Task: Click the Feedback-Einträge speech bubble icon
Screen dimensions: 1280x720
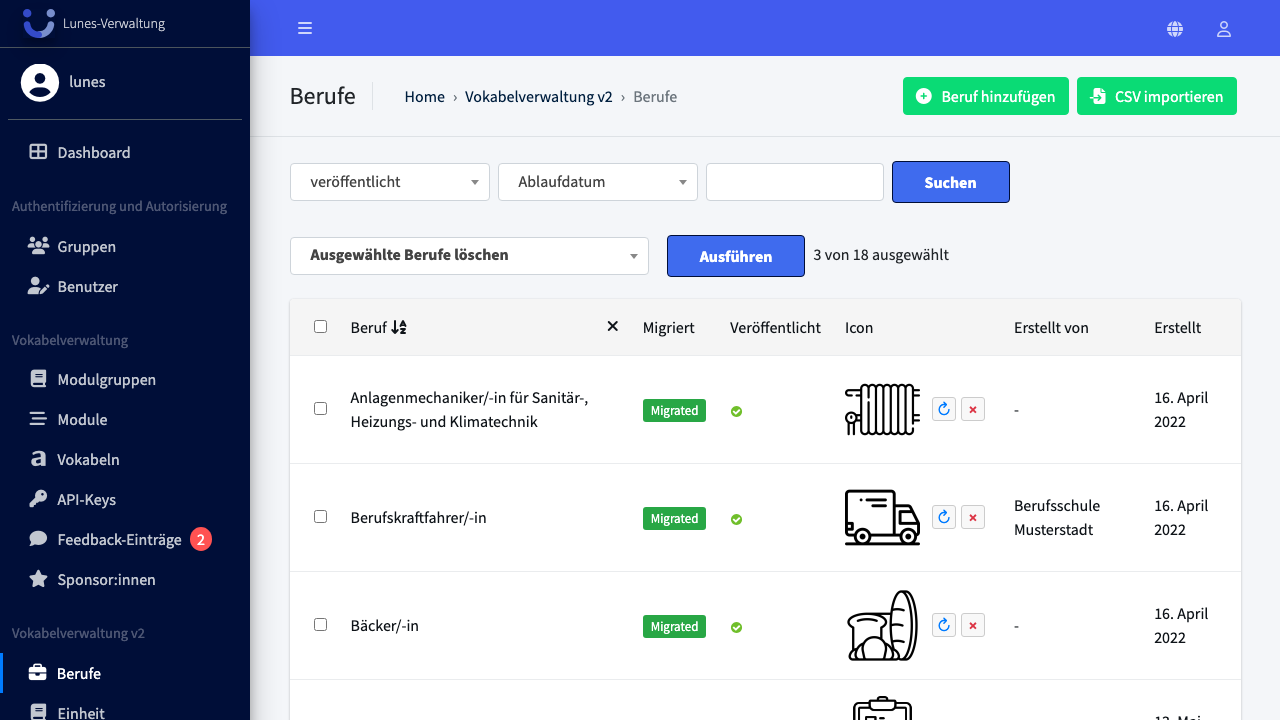Action: [38, 539]
